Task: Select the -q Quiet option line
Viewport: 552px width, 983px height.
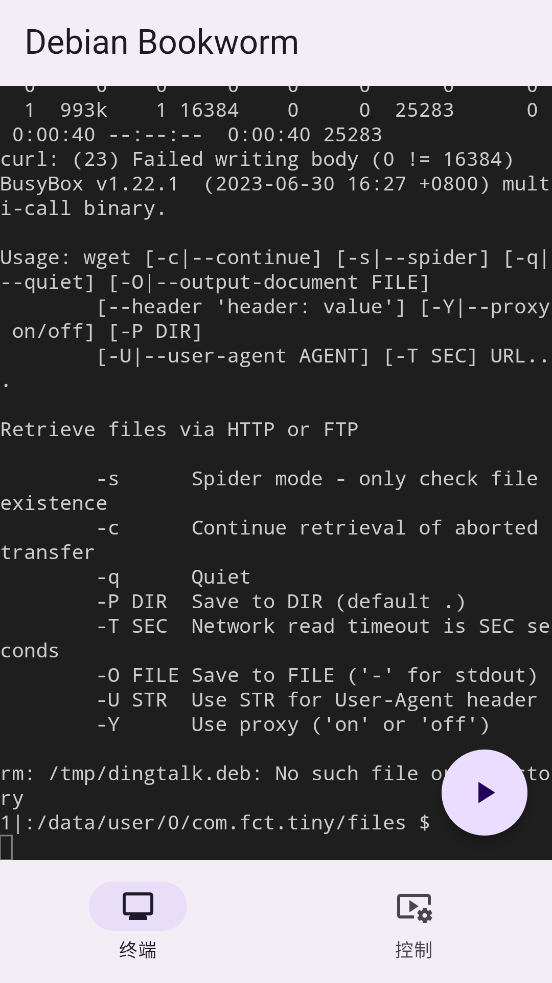Action: pos(174,577)
